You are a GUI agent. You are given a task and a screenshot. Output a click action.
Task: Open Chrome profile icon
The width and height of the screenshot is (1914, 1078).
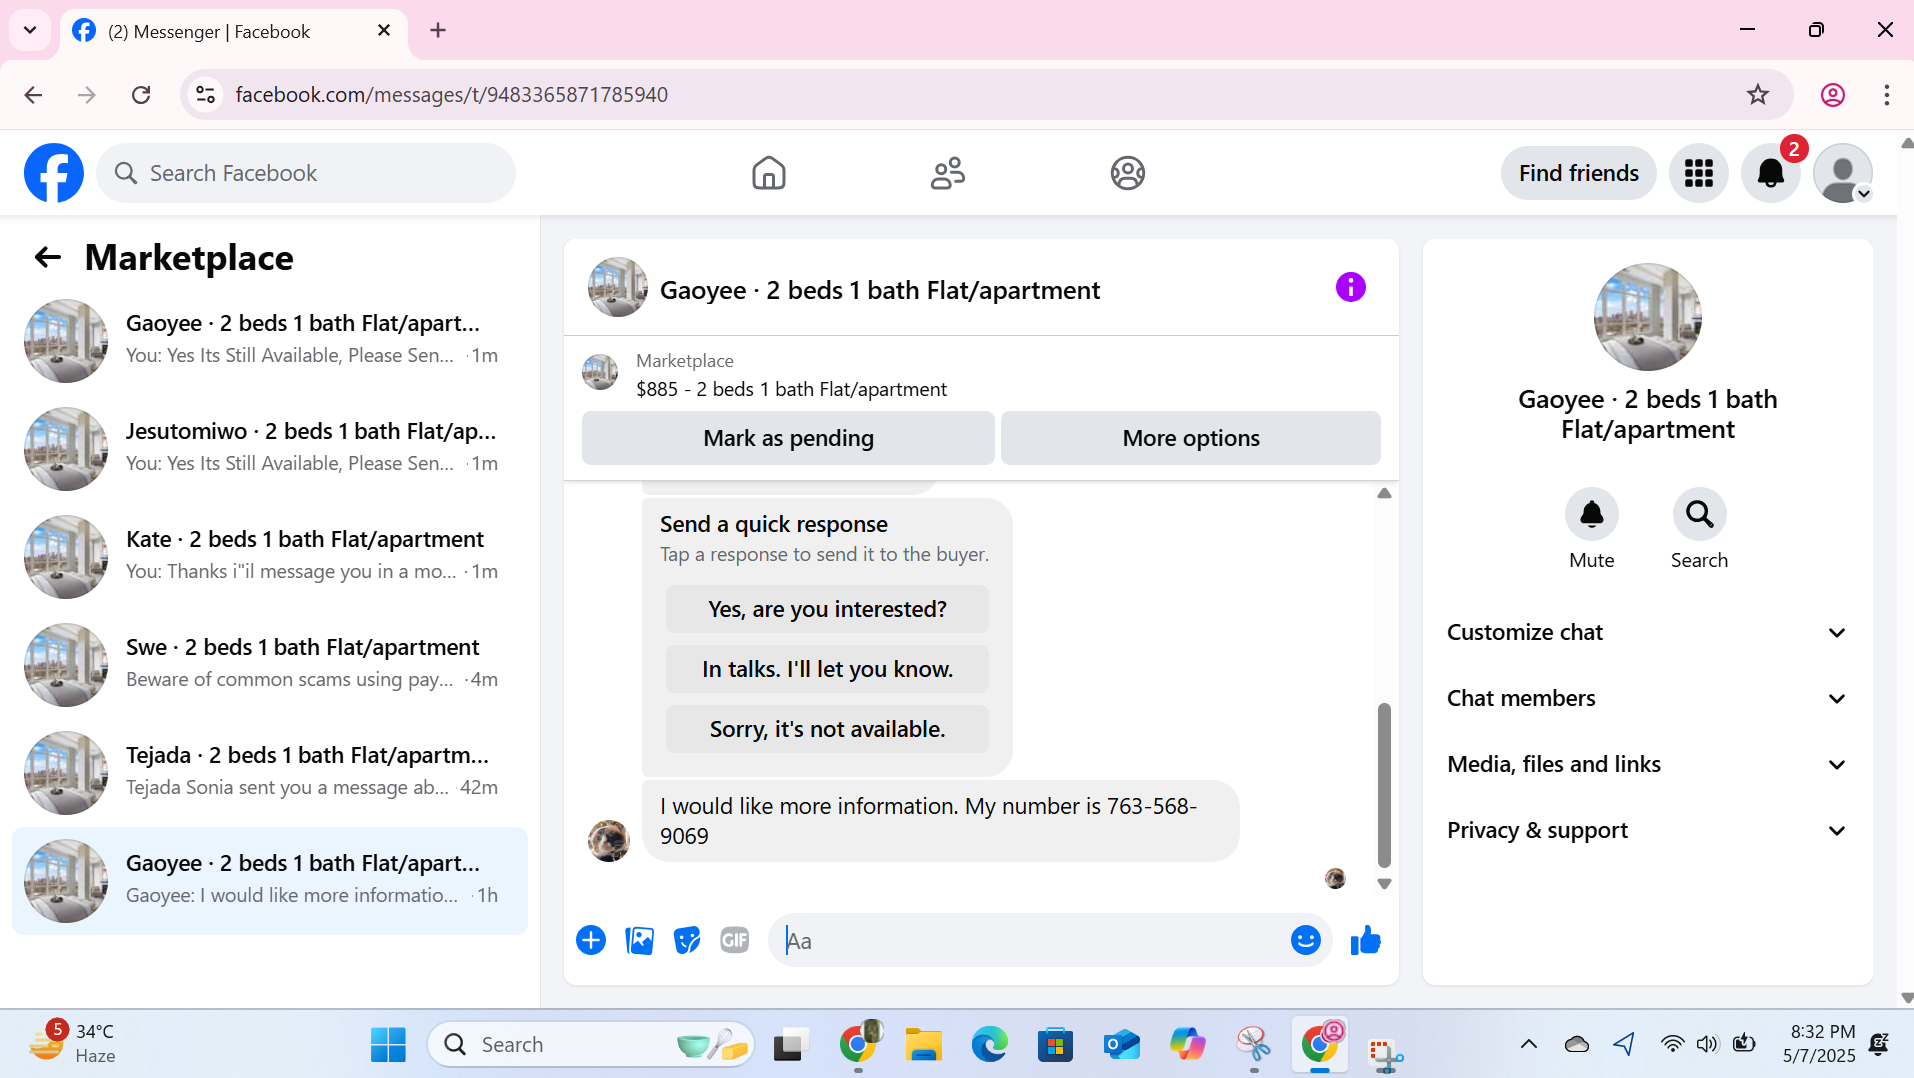click(1832, 94)
